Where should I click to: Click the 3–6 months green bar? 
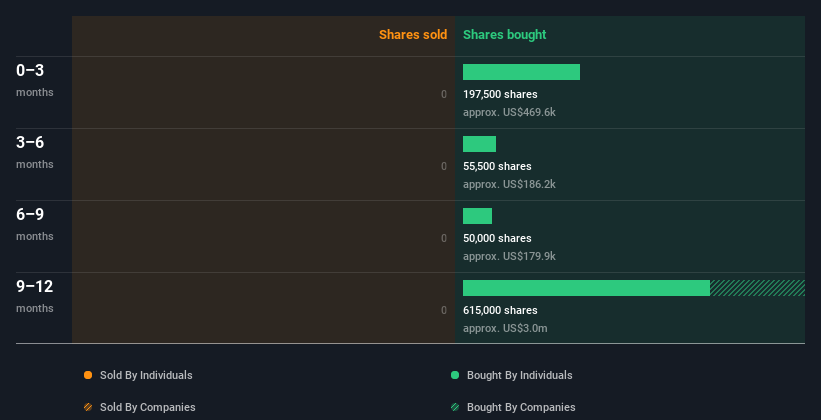tap(479, 144)
